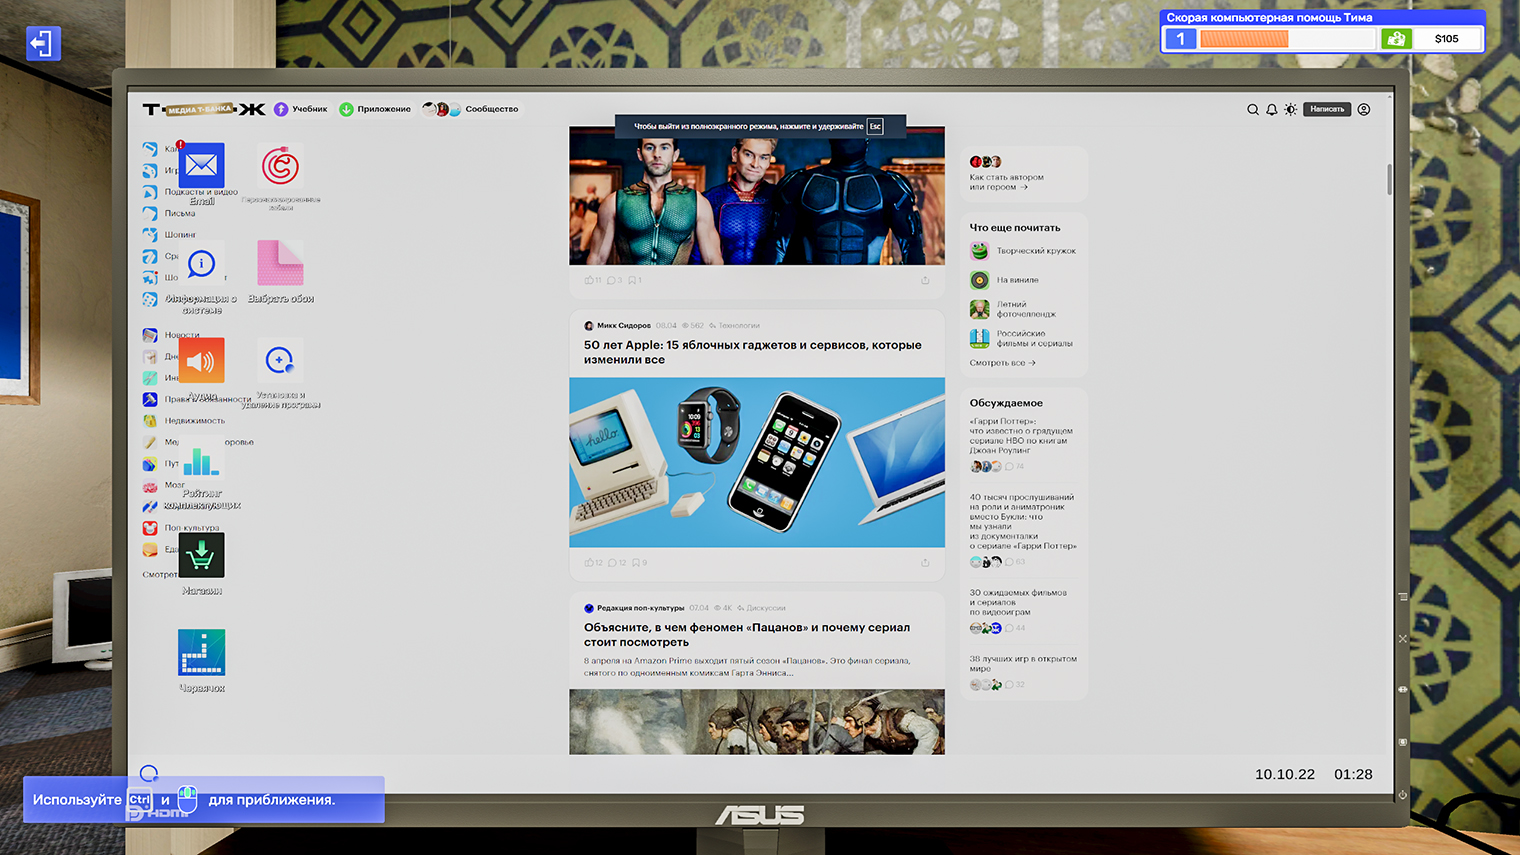Open the Информация о системе icon

coord(201,264)
